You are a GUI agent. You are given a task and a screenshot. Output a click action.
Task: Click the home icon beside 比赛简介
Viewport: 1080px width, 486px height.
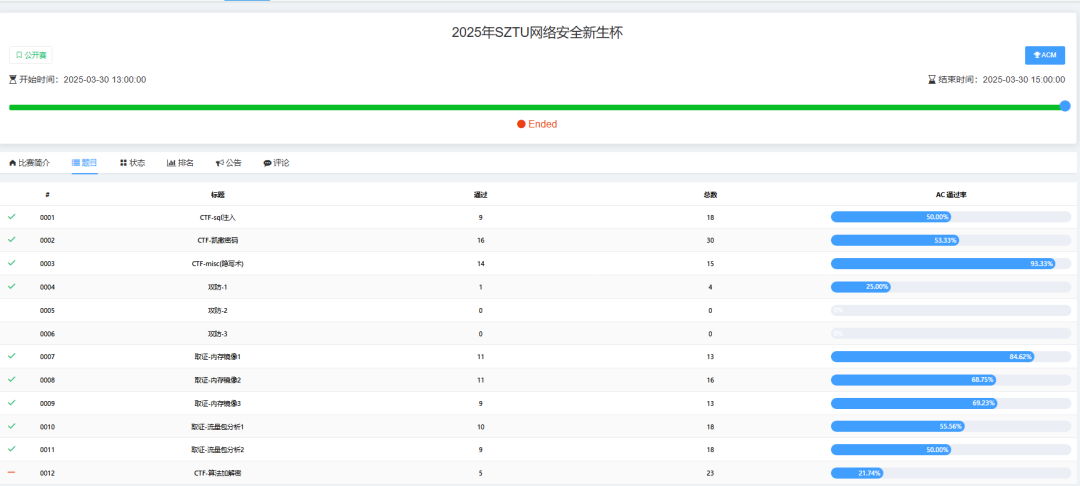tap(13, 162)
